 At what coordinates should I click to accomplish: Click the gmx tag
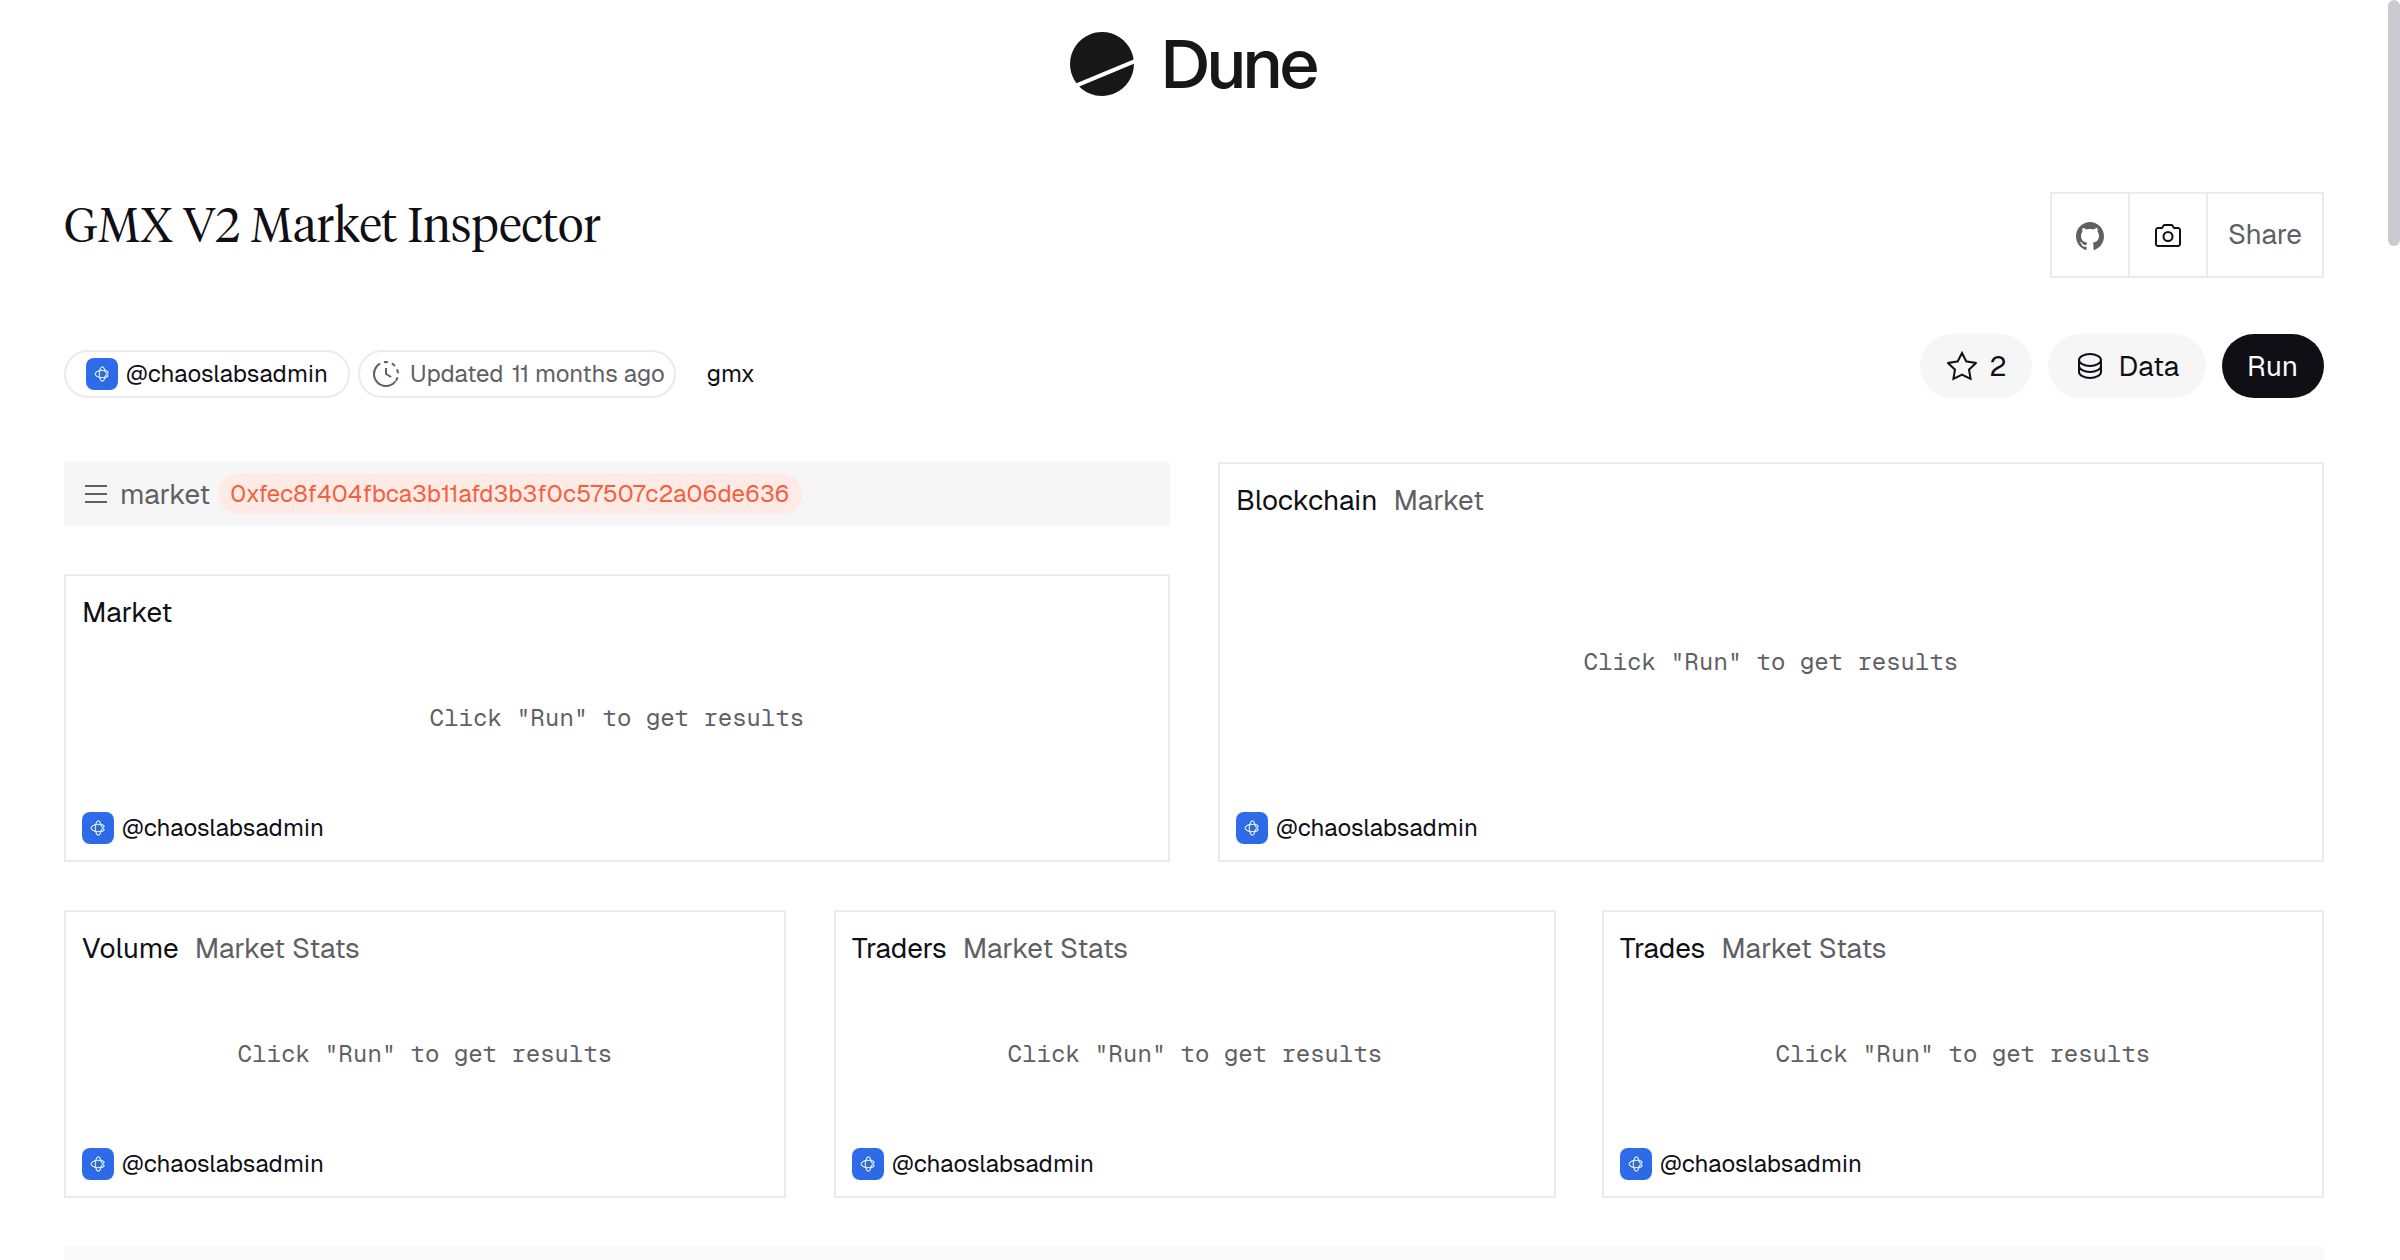(x=730, y=373)
